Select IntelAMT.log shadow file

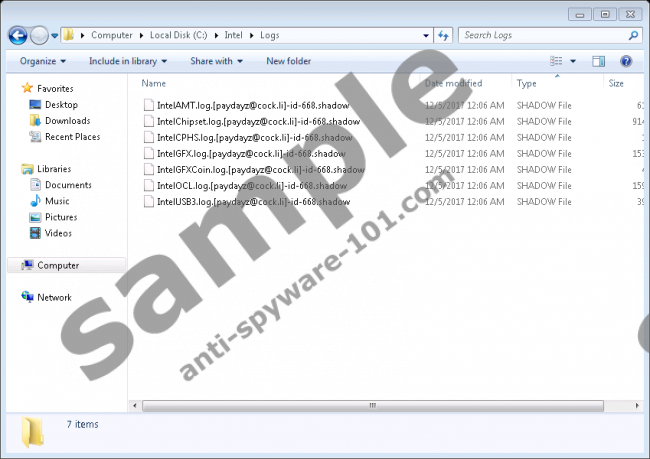pyautogui.click(x=252, y=105)
